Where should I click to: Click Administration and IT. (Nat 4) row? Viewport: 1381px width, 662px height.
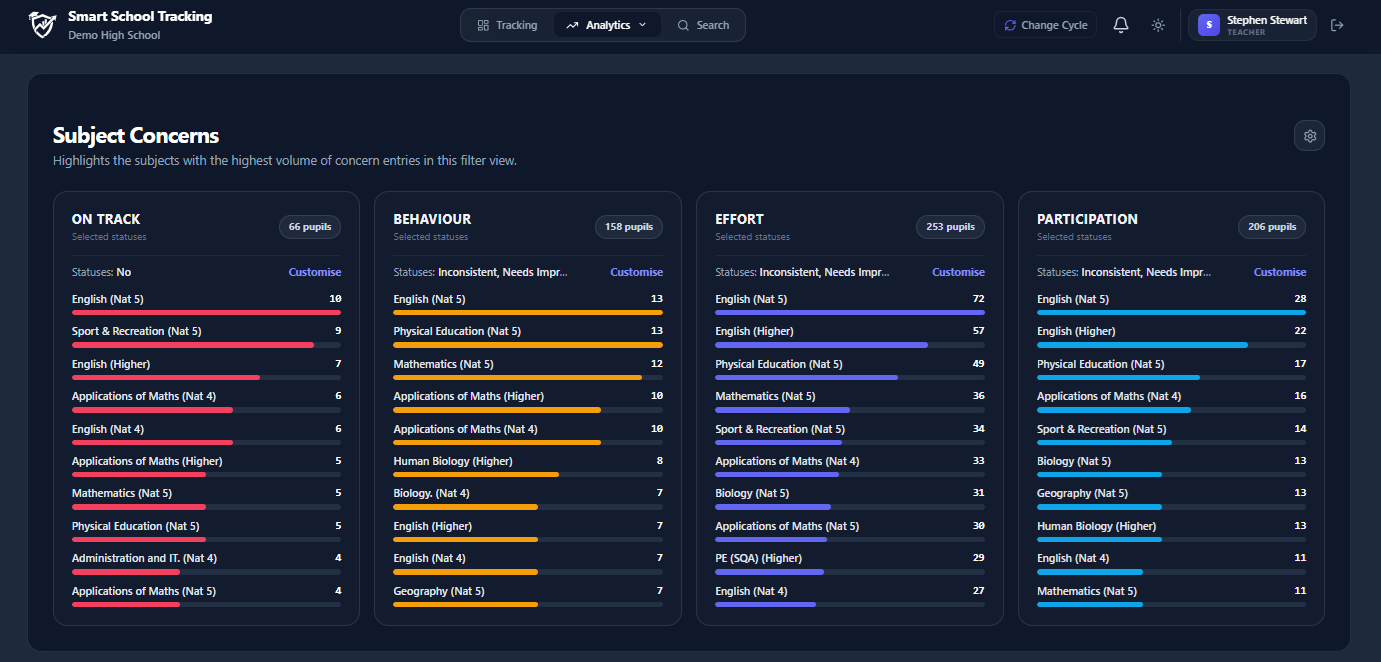(206, 564)
